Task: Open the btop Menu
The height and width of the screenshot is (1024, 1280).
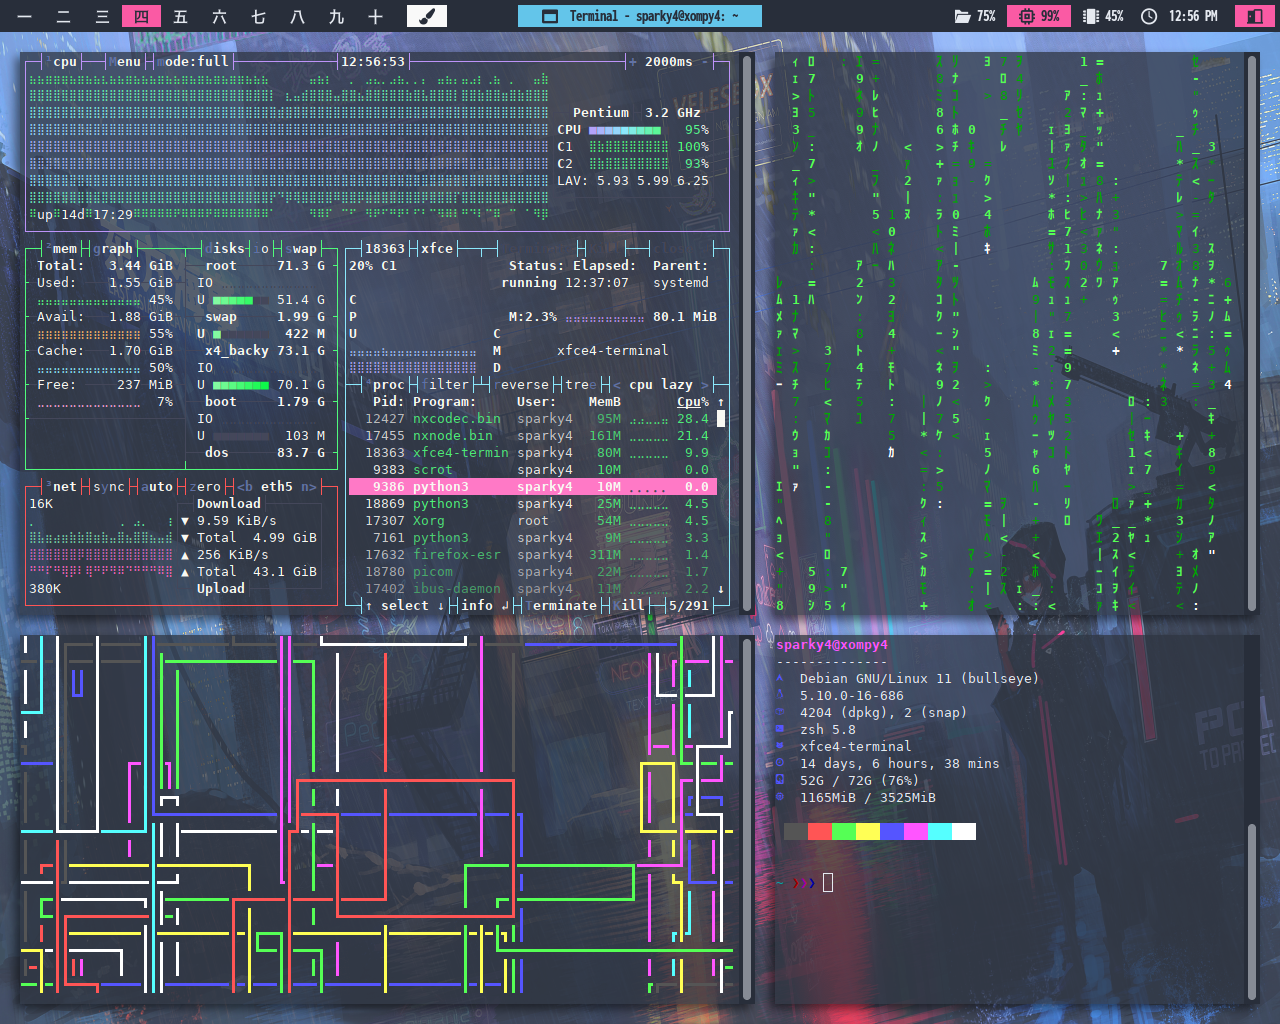Action: point(125,62)
